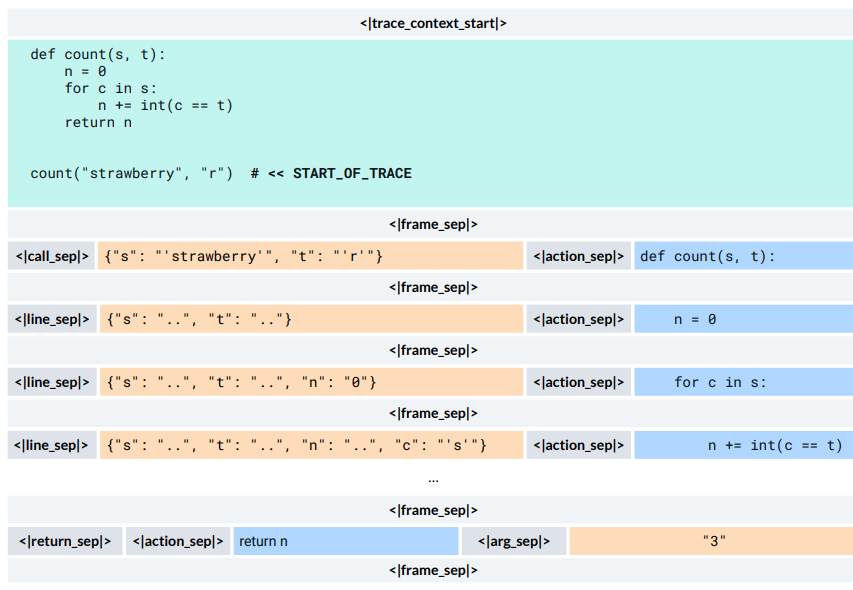Select the <|call_sep|> label
Screen dimensions: 853x590
[x=52, y=256]
